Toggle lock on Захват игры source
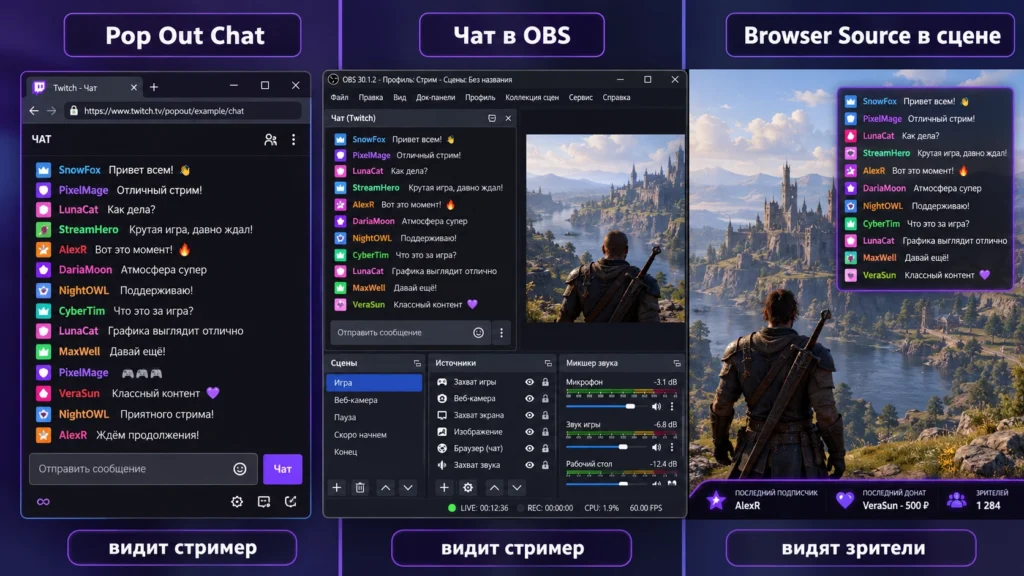 coord(545,382)
